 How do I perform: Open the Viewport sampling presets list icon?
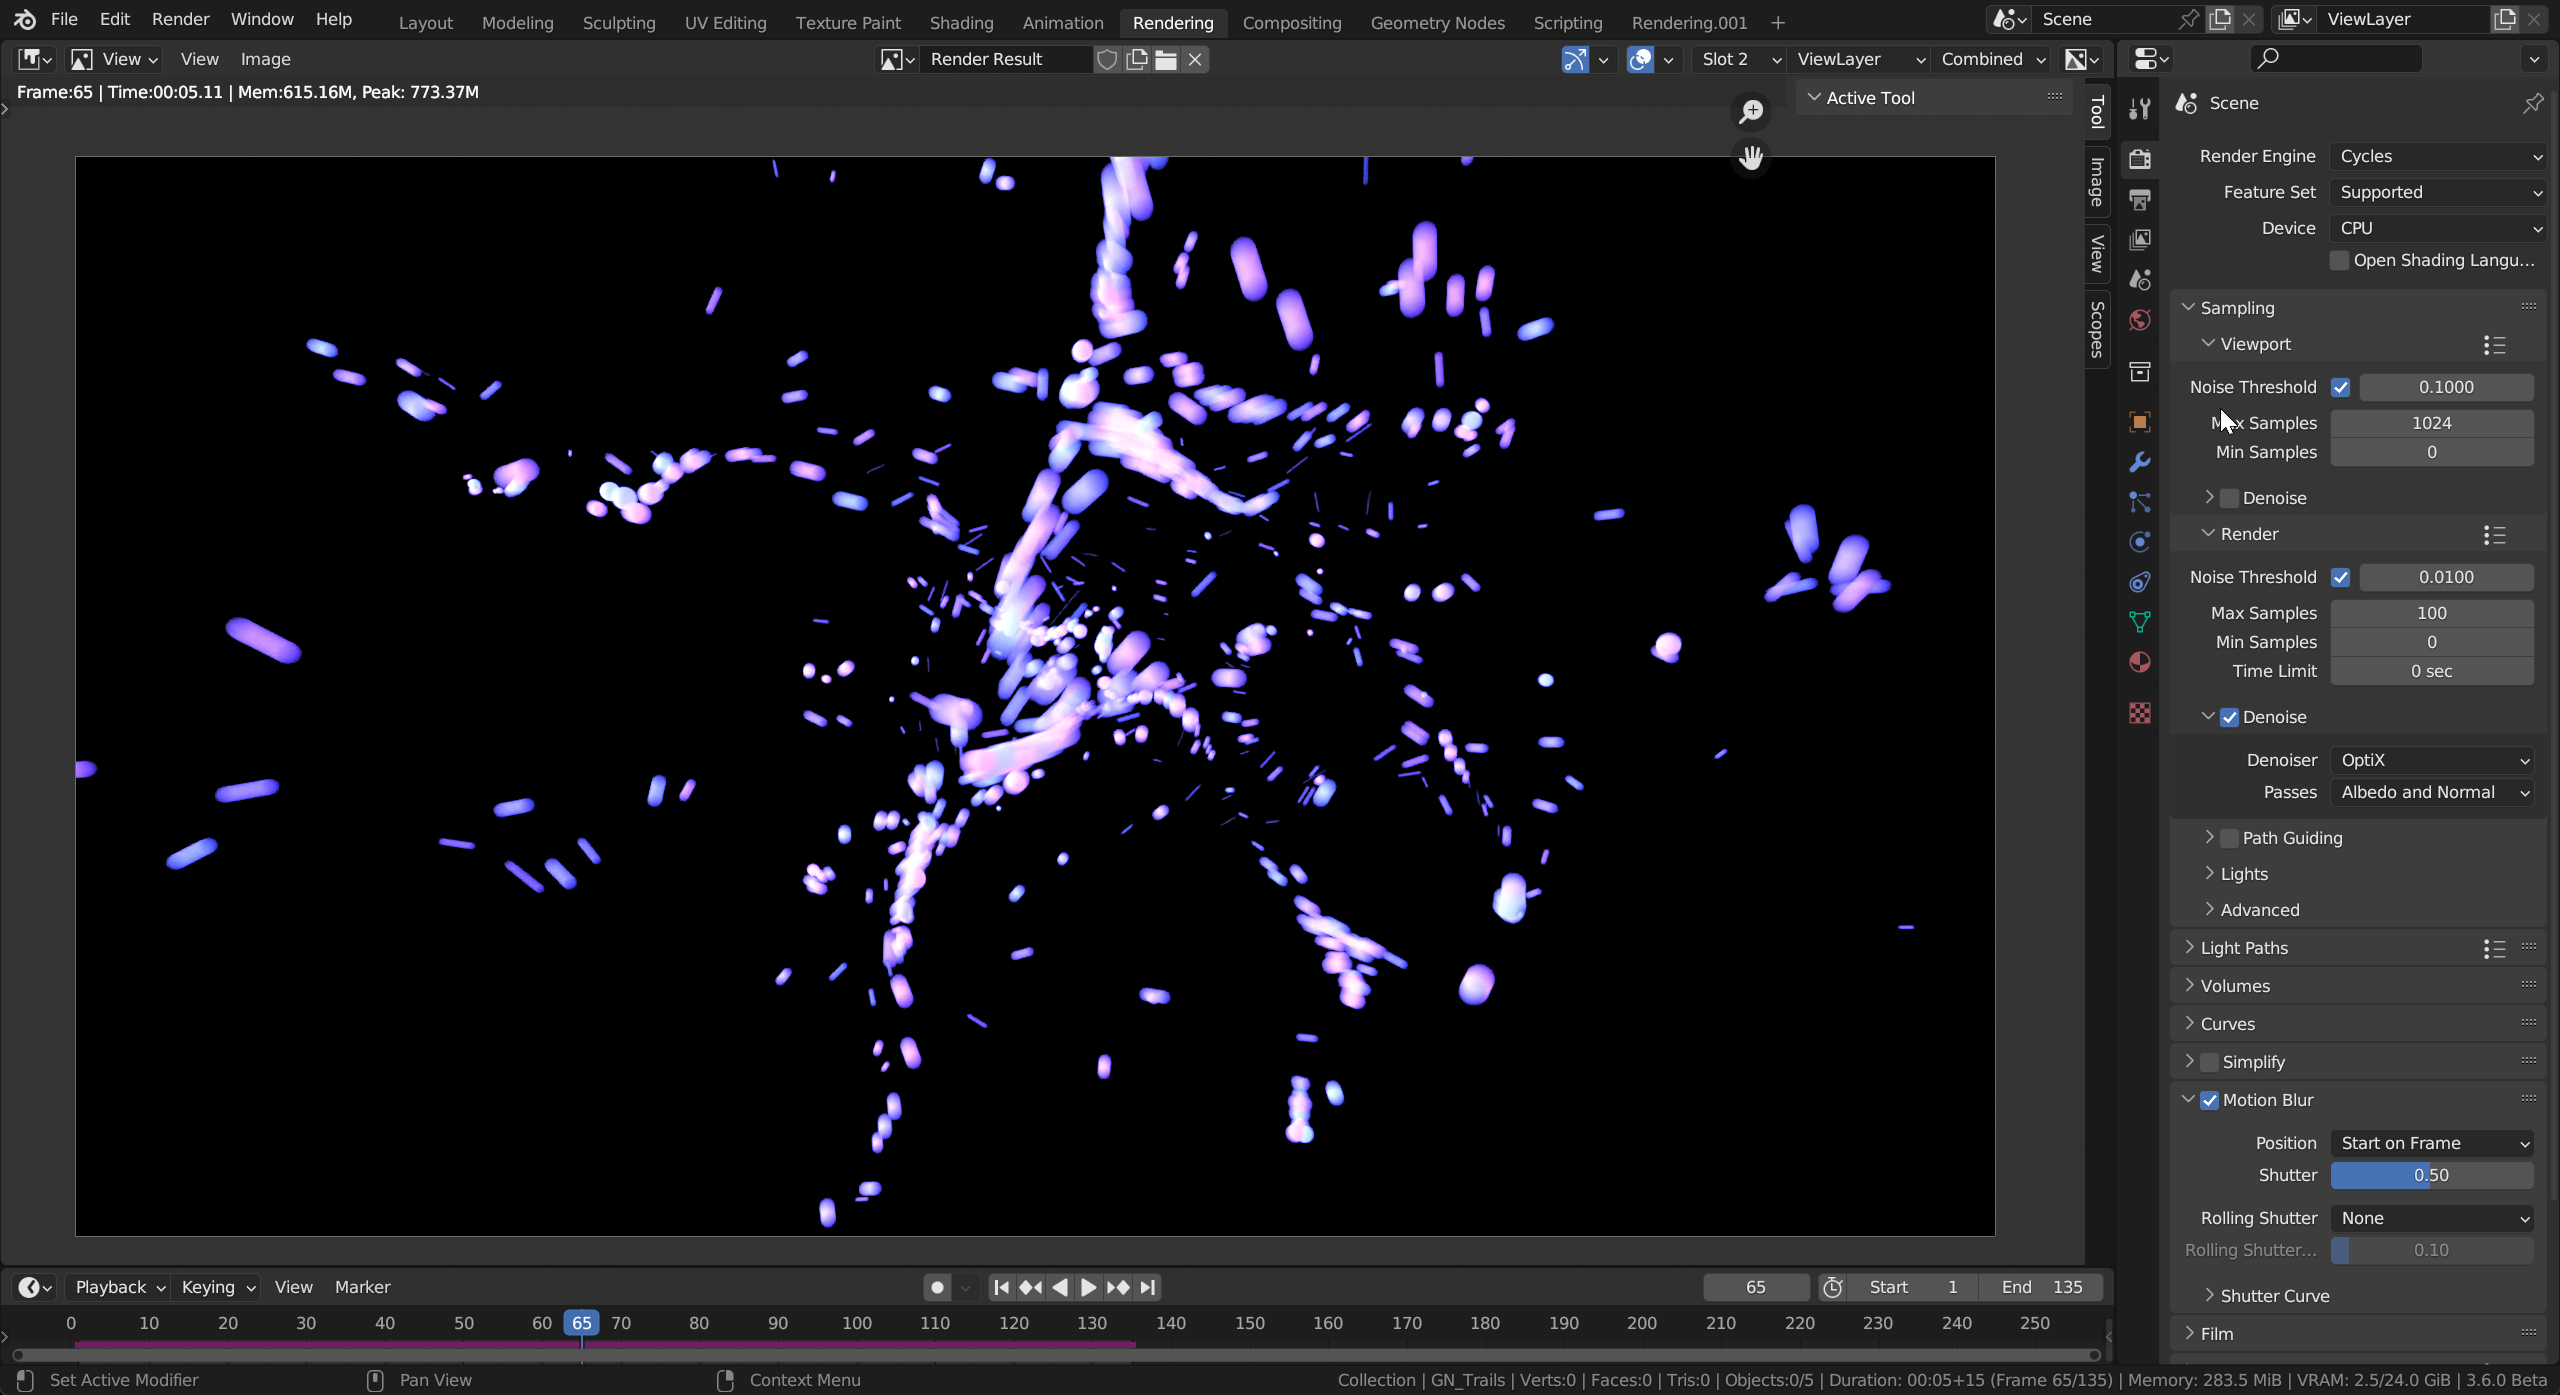pos(2495,345)
